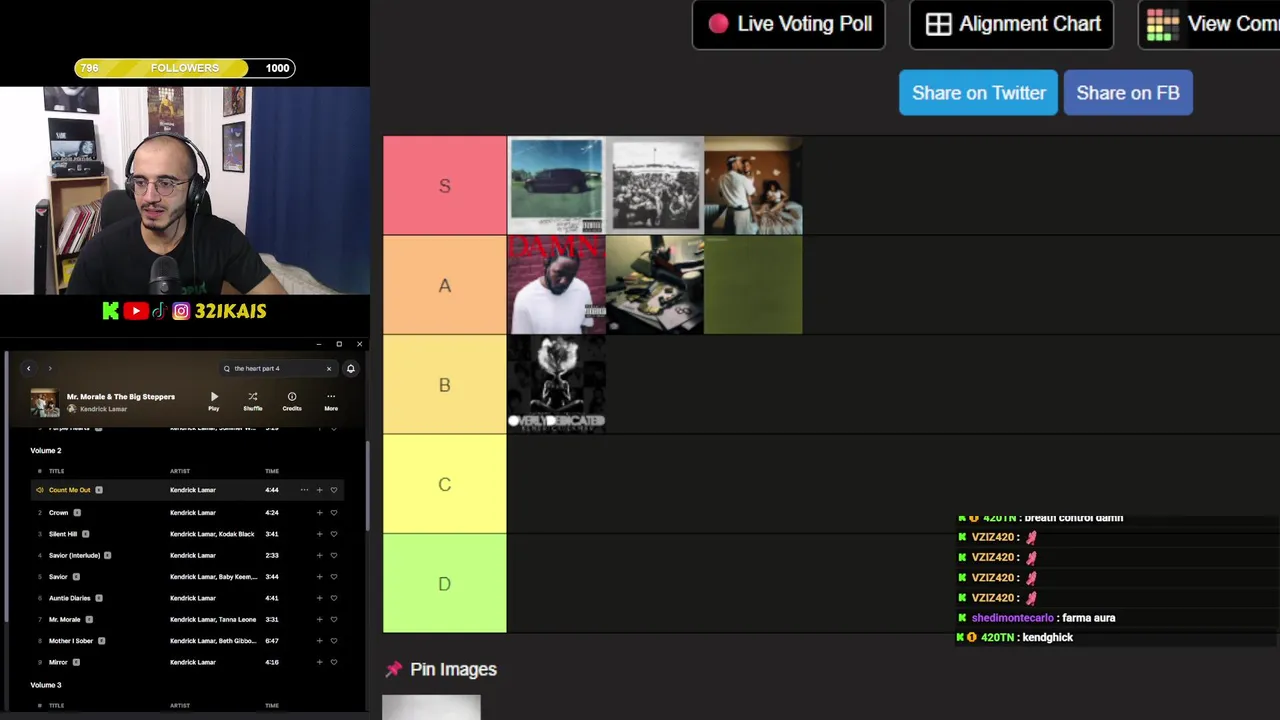Heart the track Mother I Sober
Viewport: 1280px width, 720px height.
tap(334, 641)
